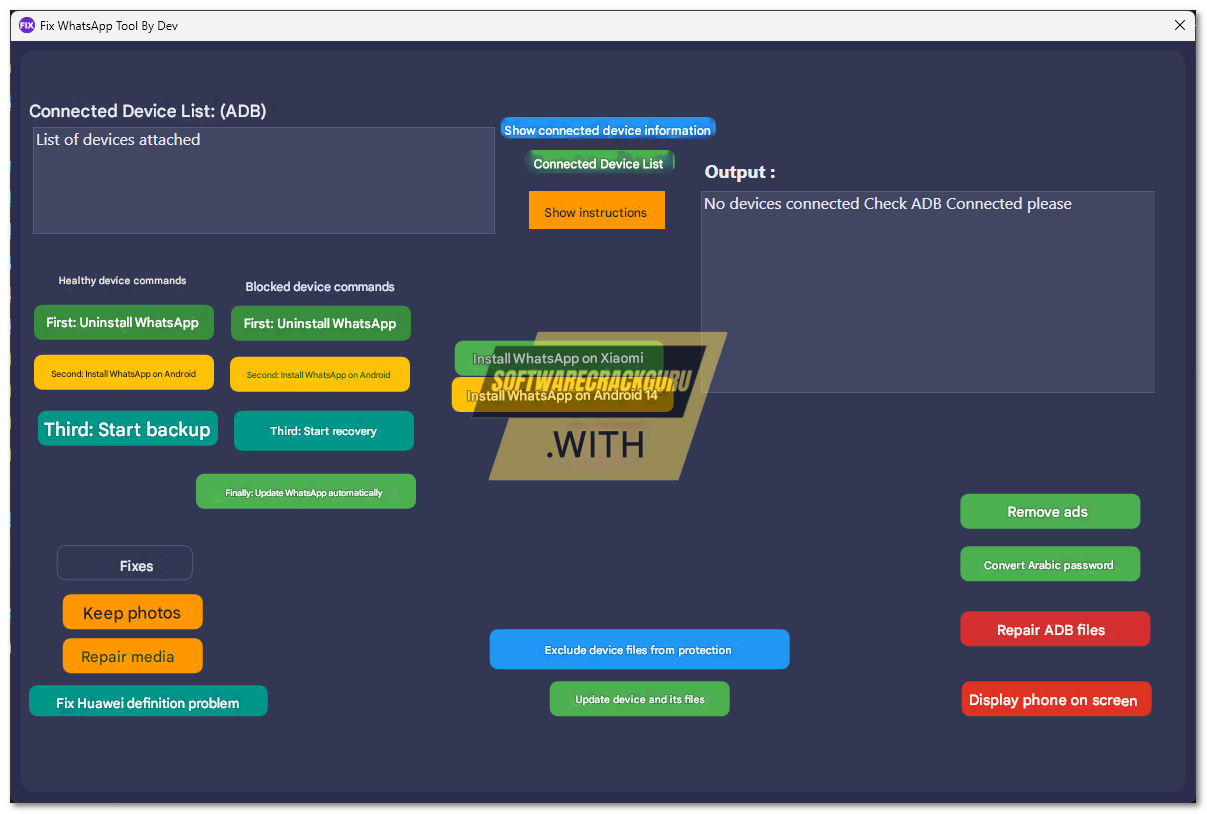The height and width of the screenshot is (814, 1207).
Task: Click inside the Output text area
Action: 928,292
